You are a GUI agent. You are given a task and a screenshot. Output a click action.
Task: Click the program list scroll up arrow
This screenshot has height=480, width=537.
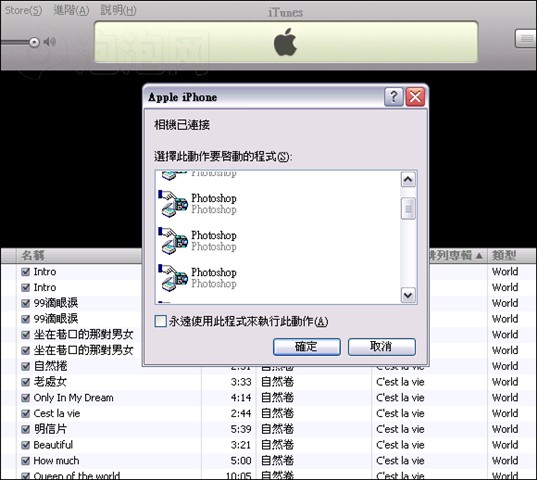(408, 179)
